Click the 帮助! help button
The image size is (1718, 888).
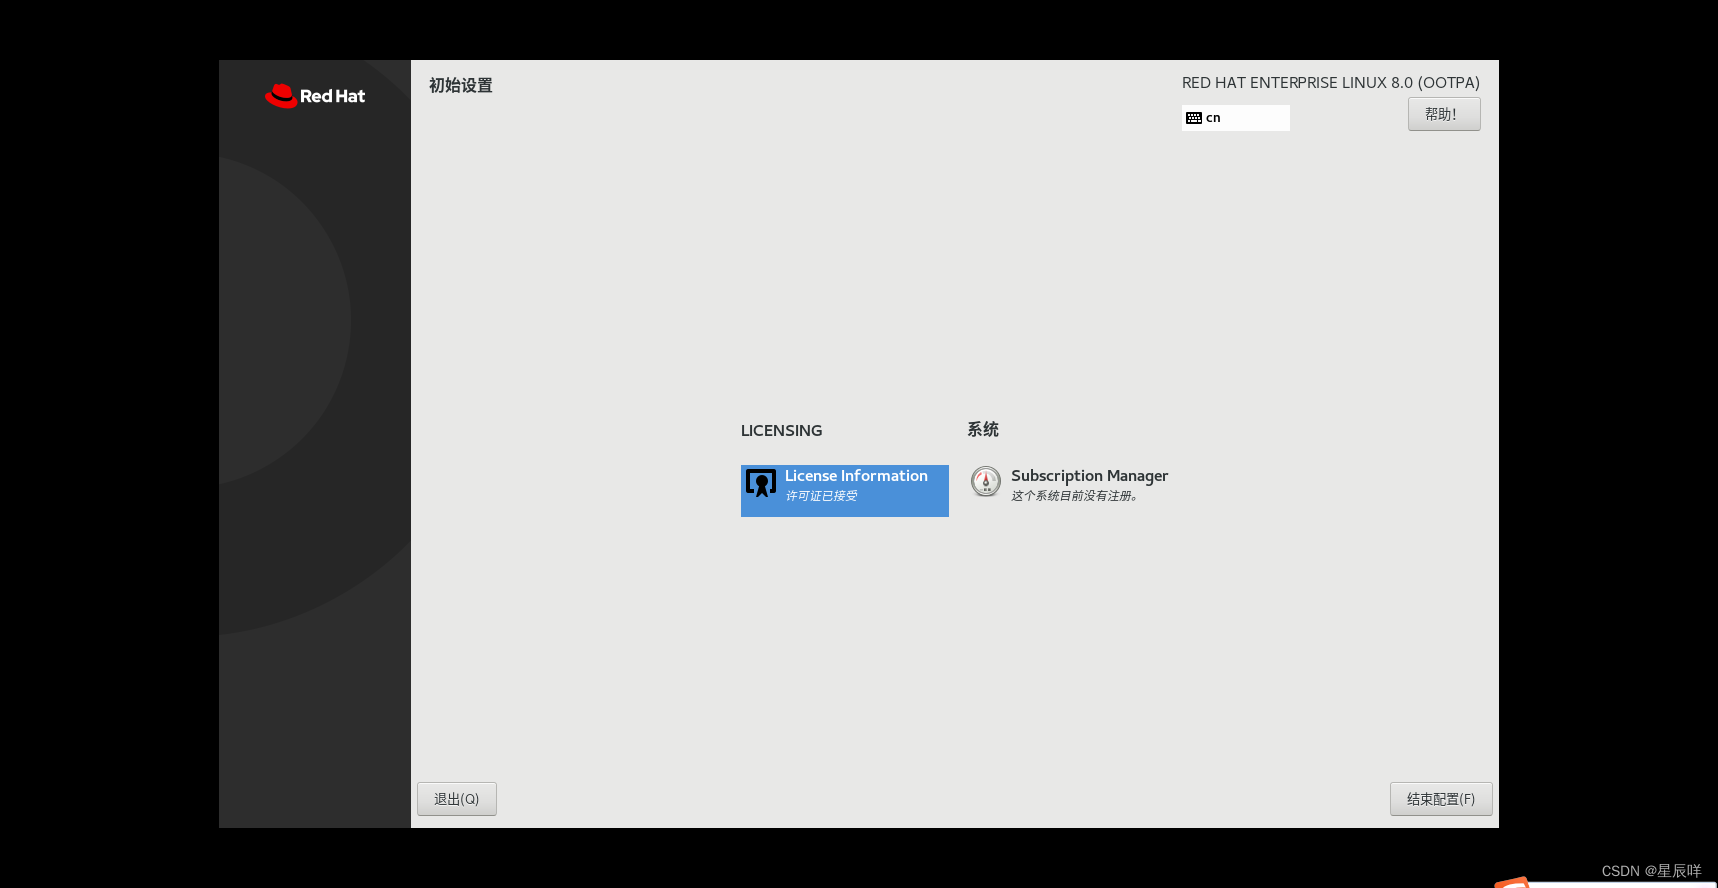pos(1444,114)
